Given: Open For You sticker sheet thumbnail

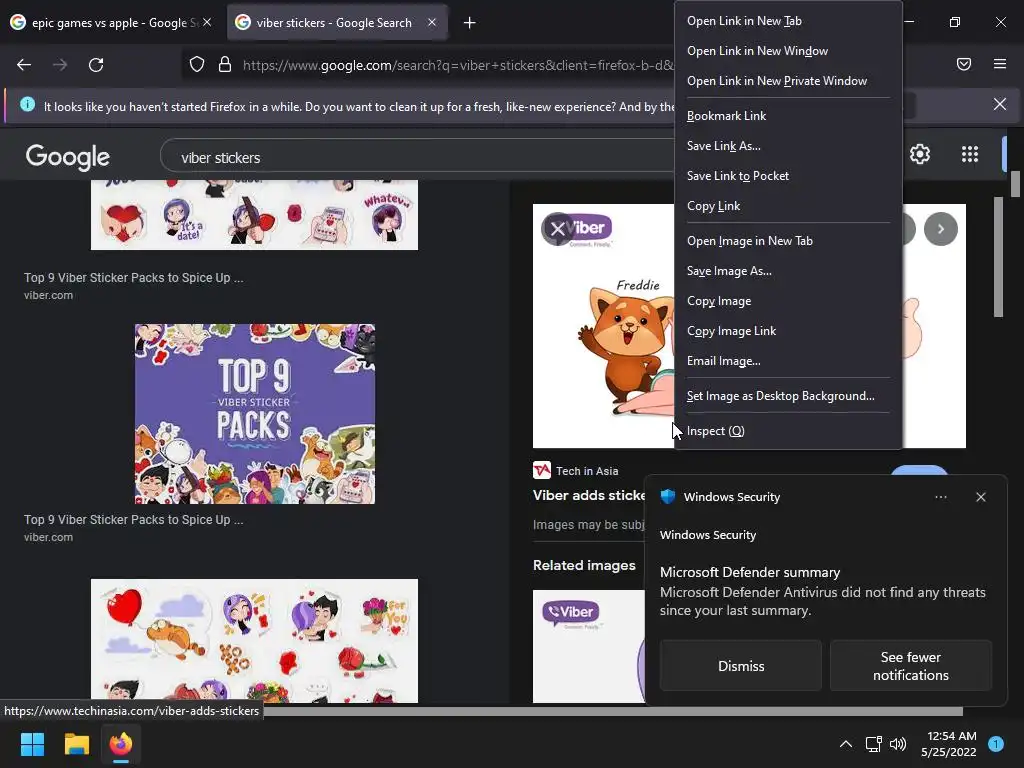Looking at the screenshot, I should pyautogui.click(x=254, y=641).
